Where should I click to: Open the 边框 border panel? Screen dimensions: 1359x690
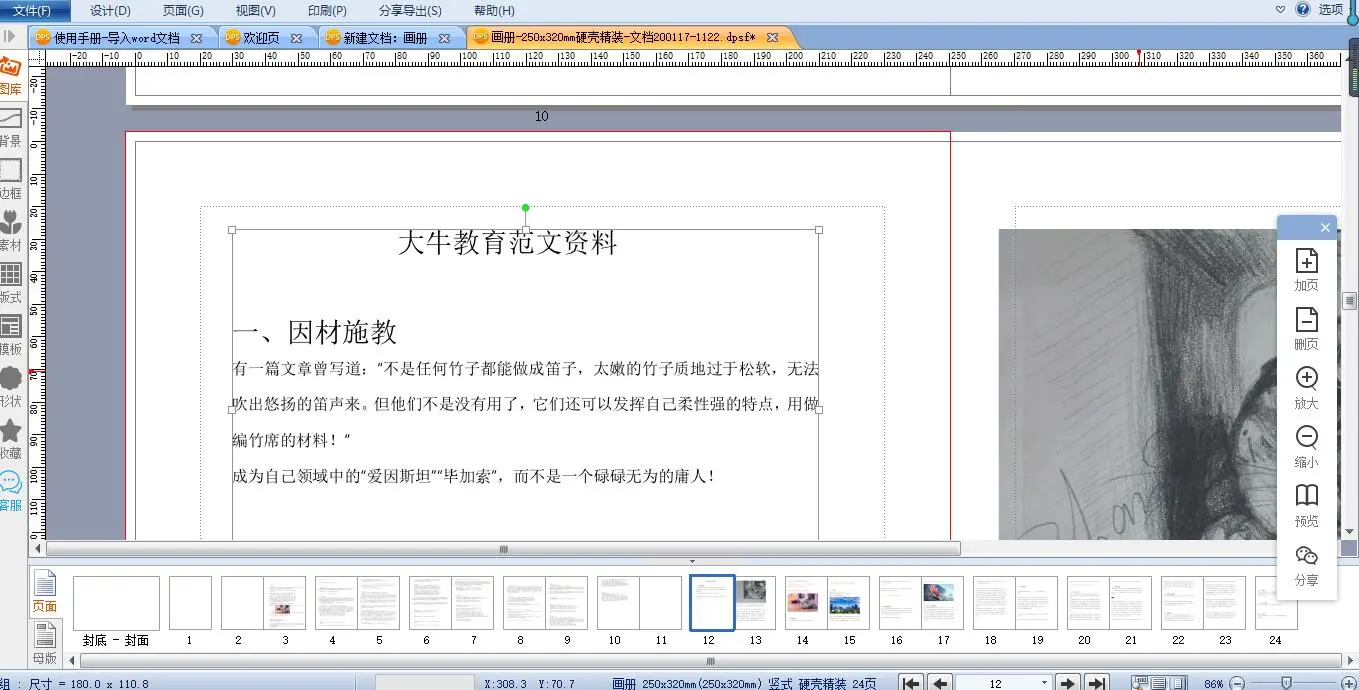[x=10, y=178]
